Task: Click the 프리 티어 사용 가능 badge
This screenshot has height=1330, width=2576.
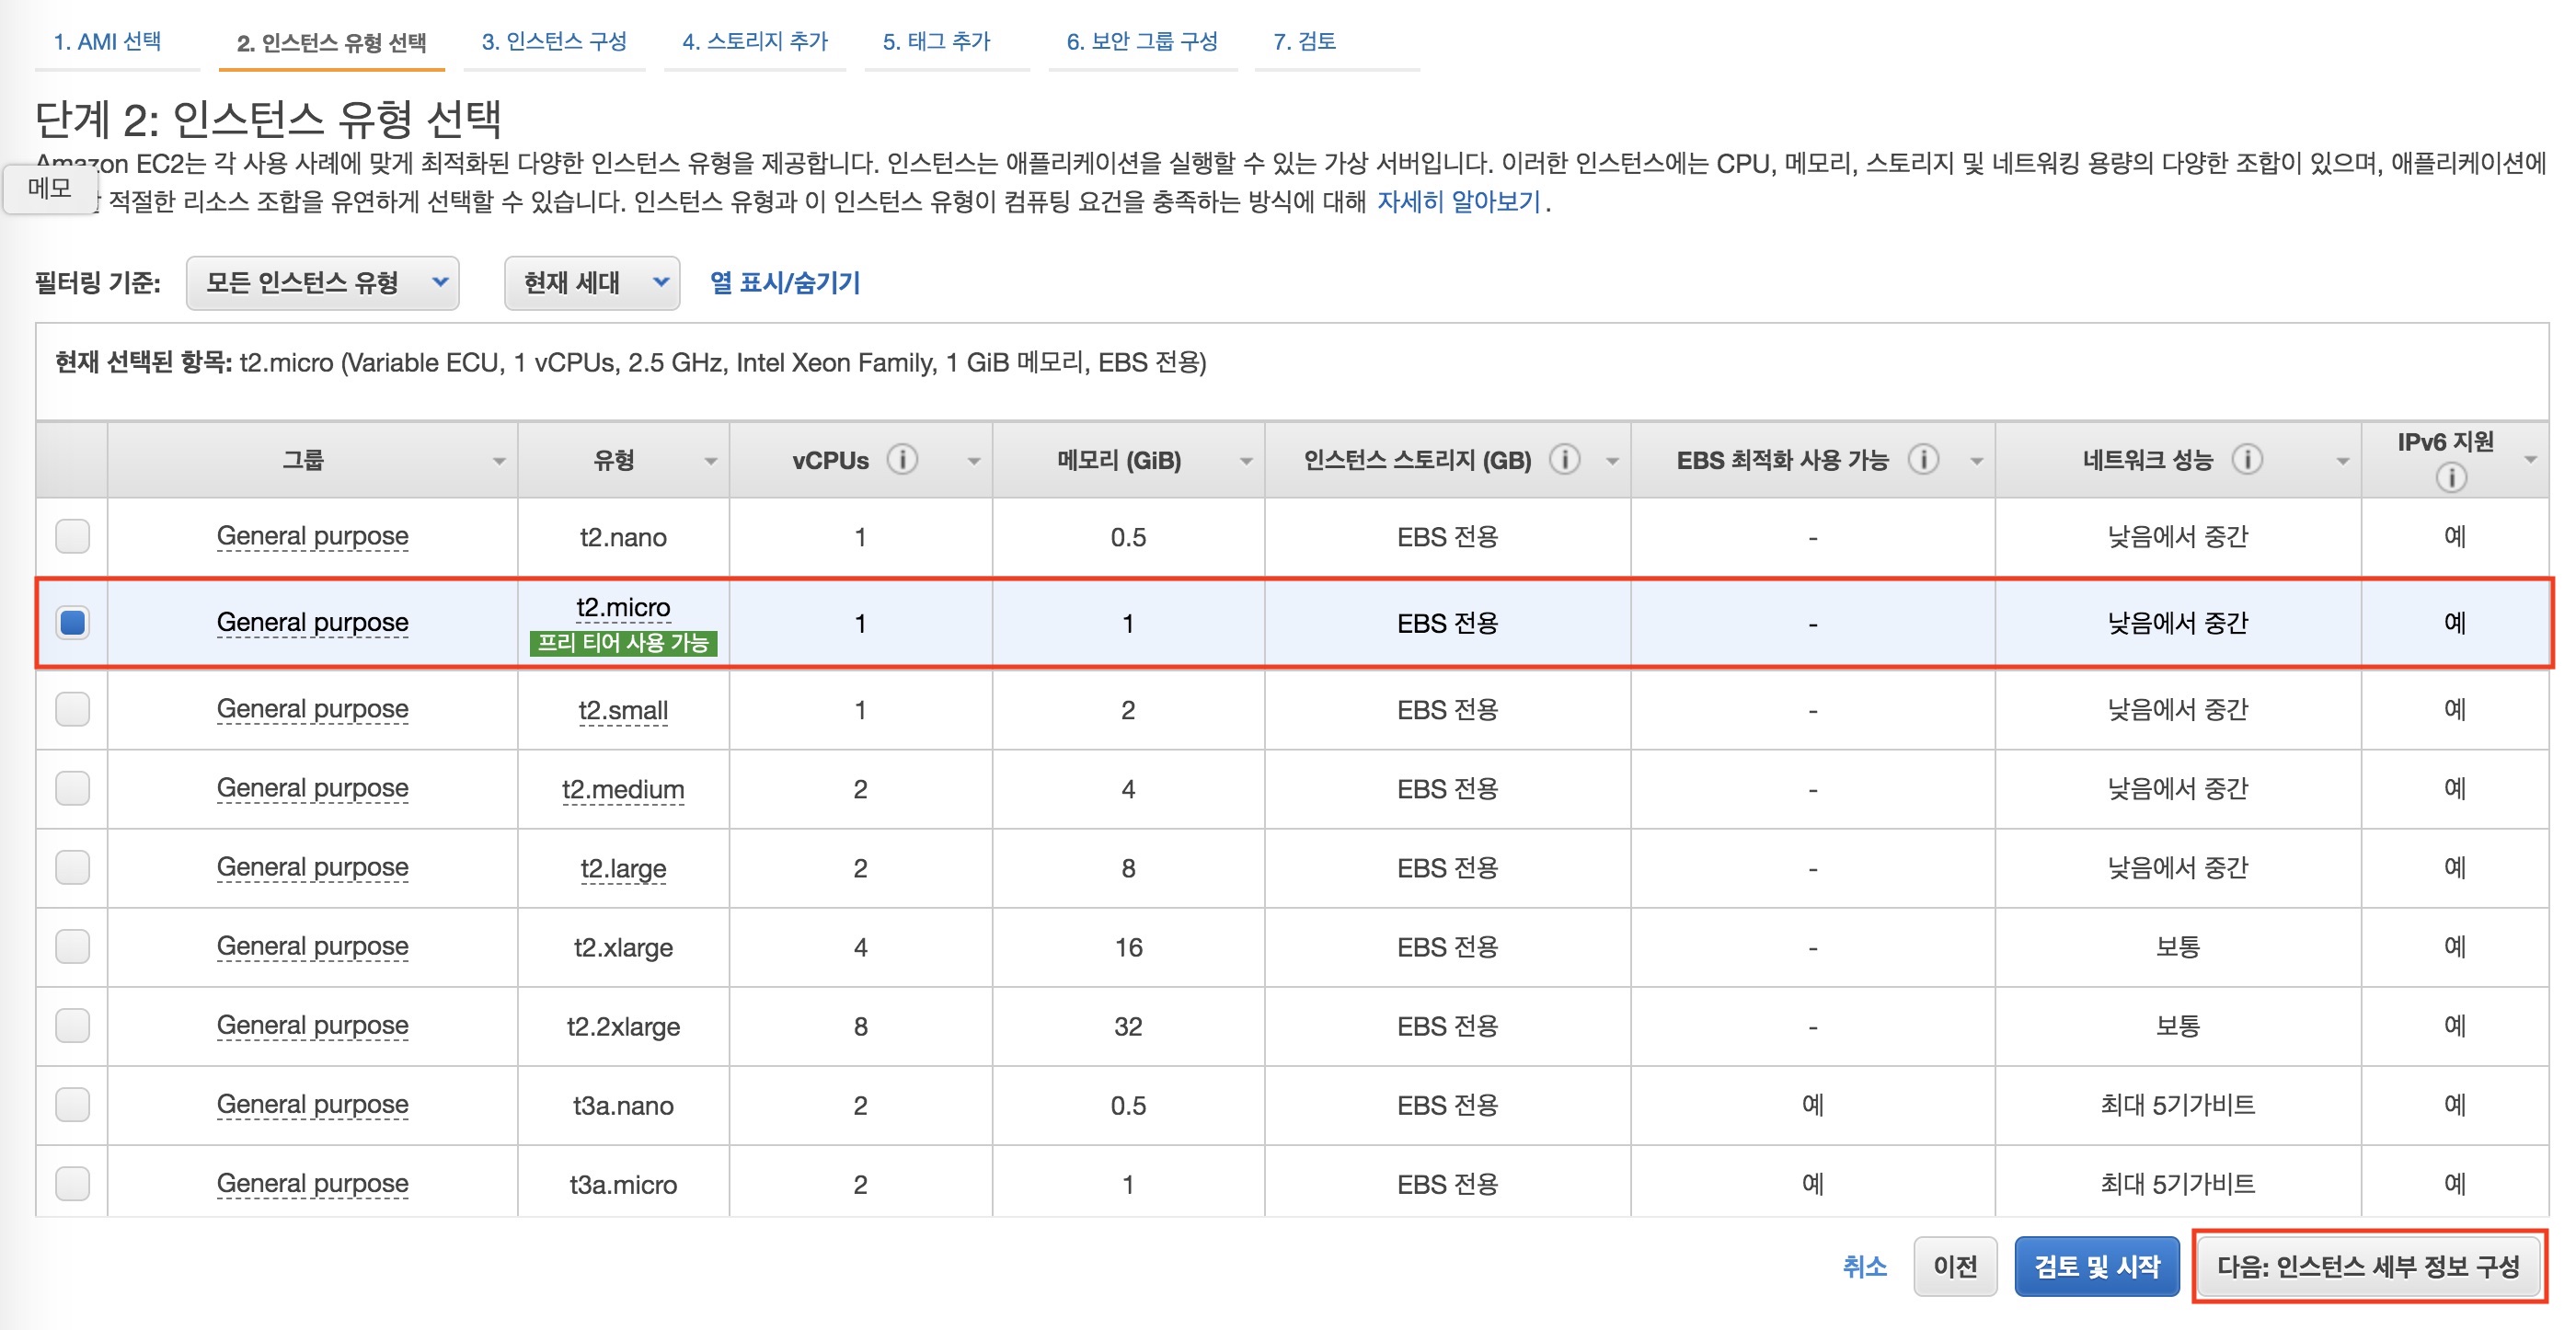Action: pos(623,642)
